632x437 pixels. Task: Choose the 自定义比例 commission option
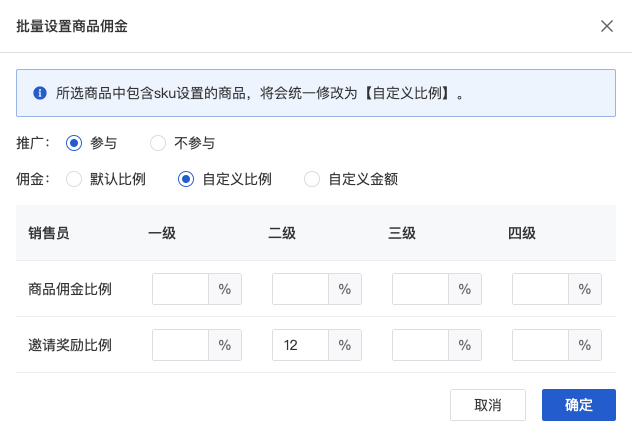[x=185, y=180]
